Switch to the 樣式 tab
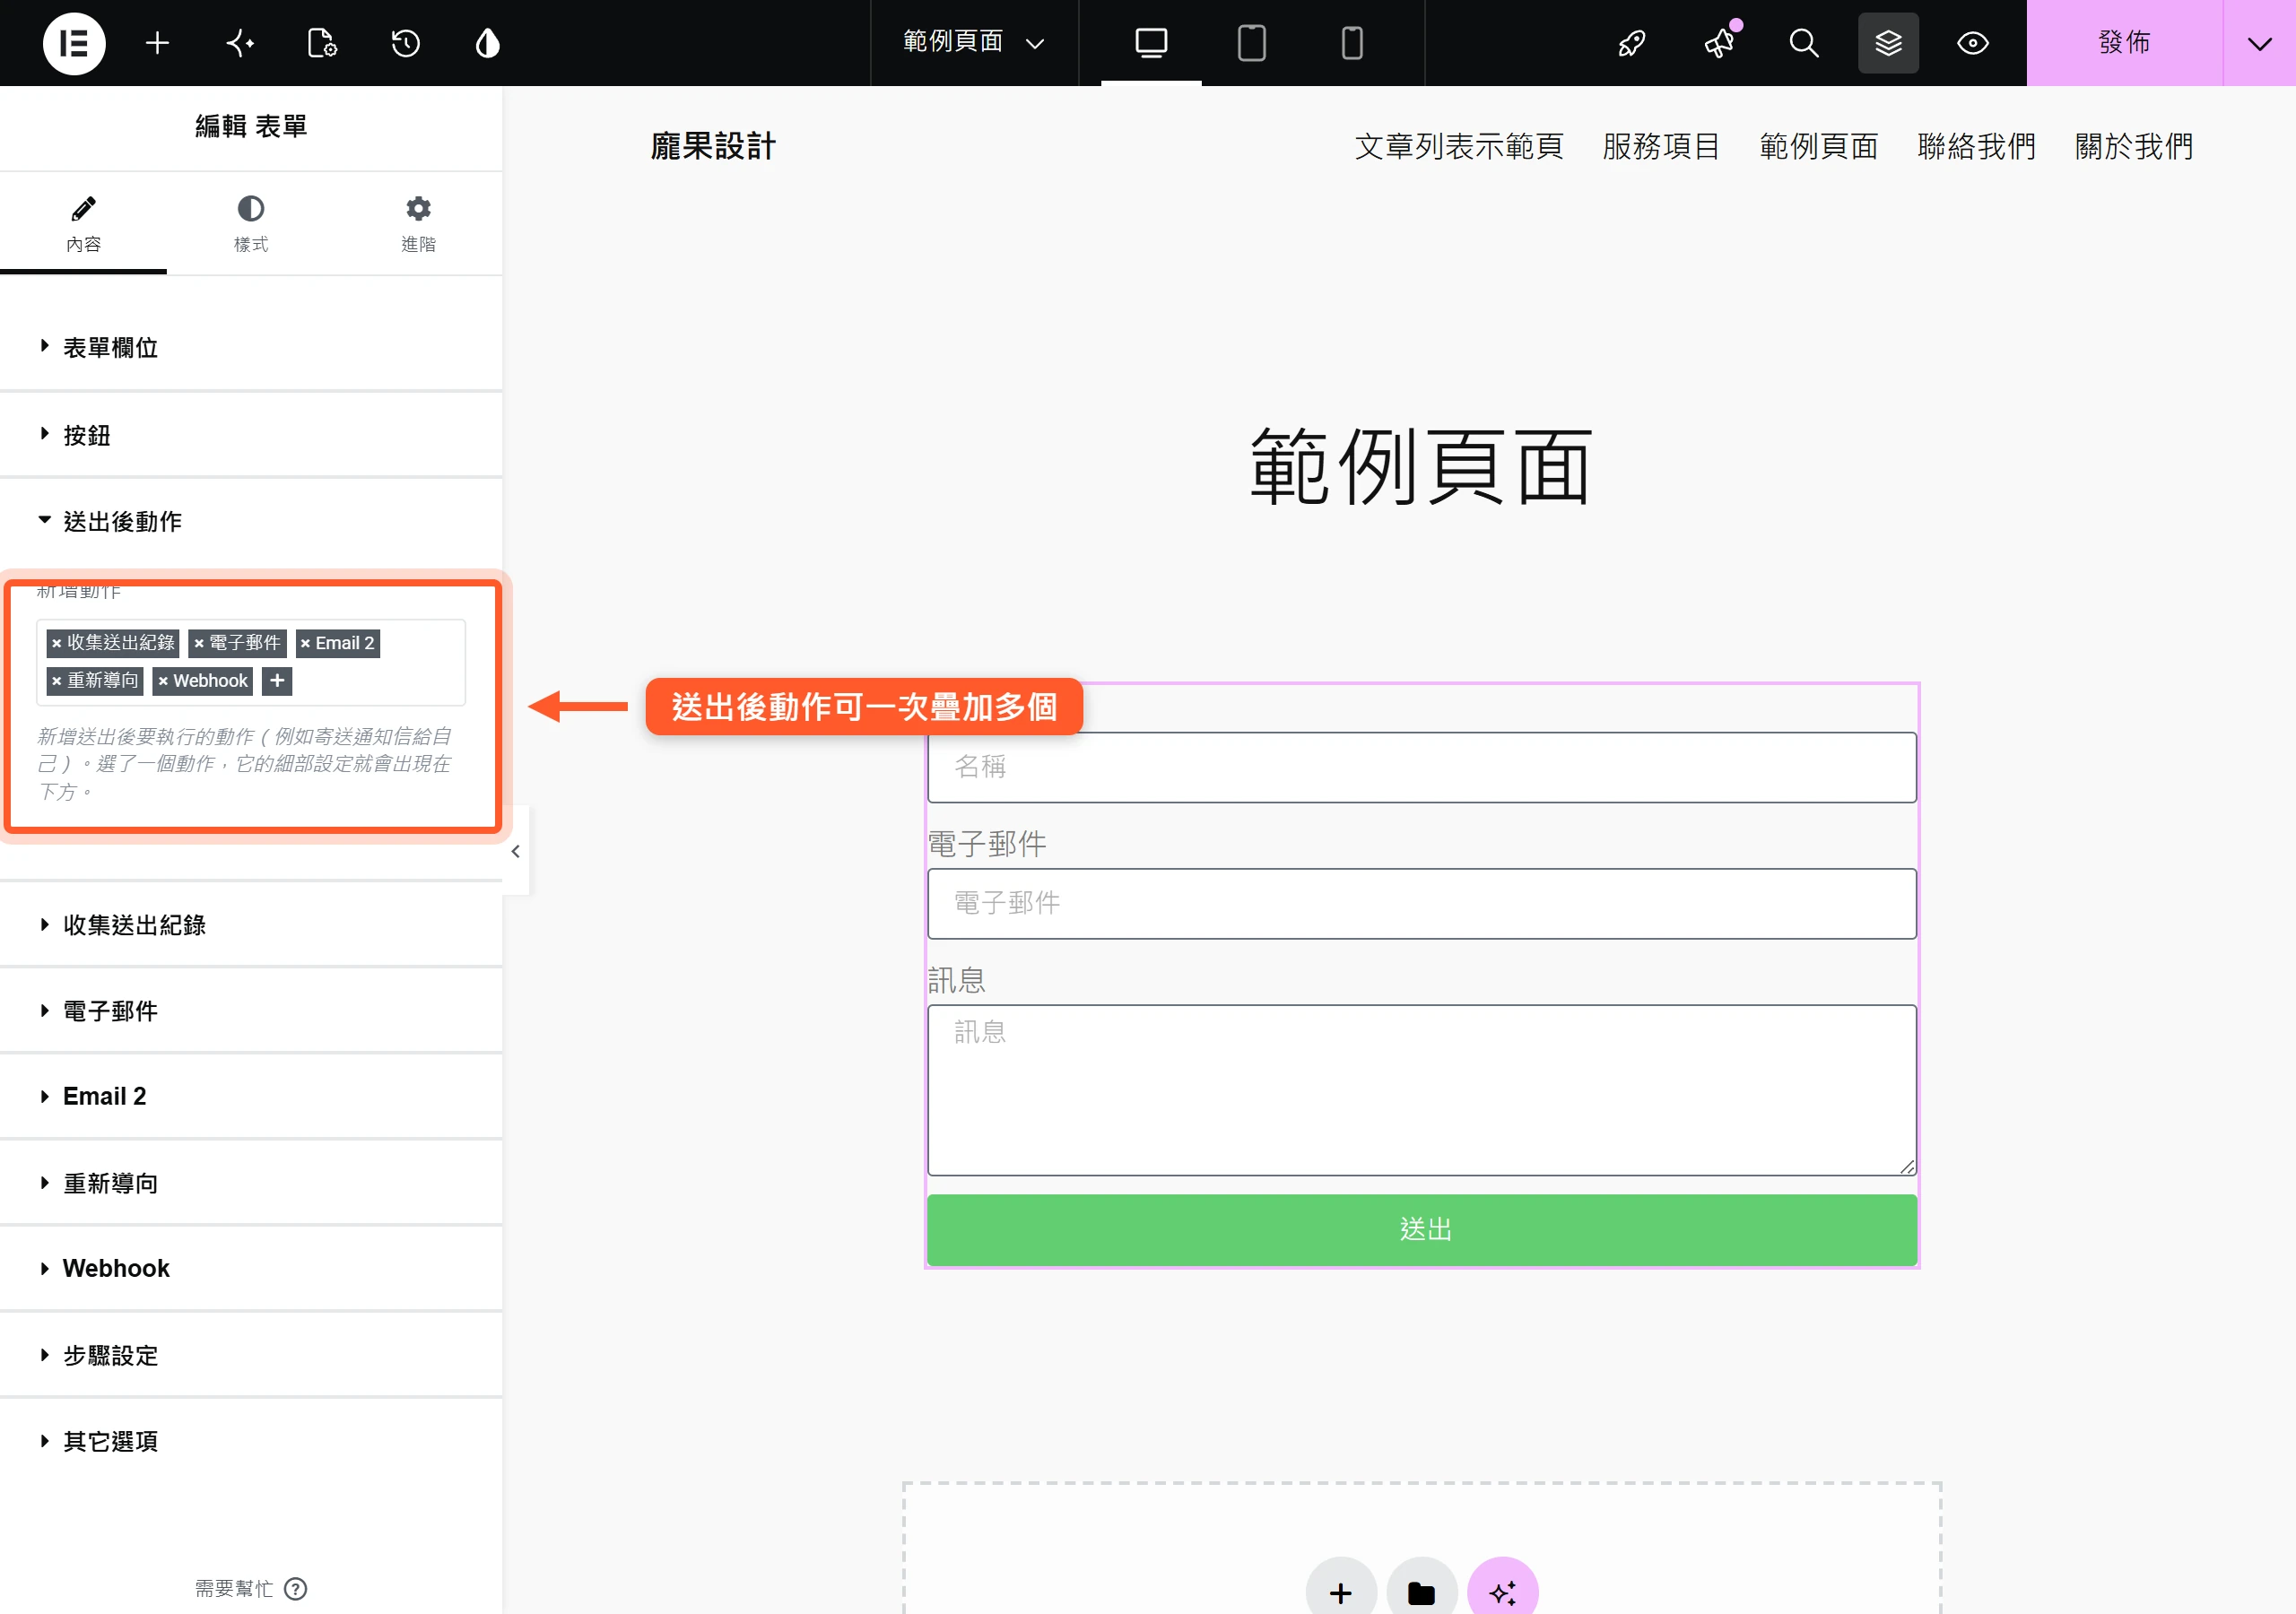This screenshot has height=1614, width=2296. [x=251, y=224]
